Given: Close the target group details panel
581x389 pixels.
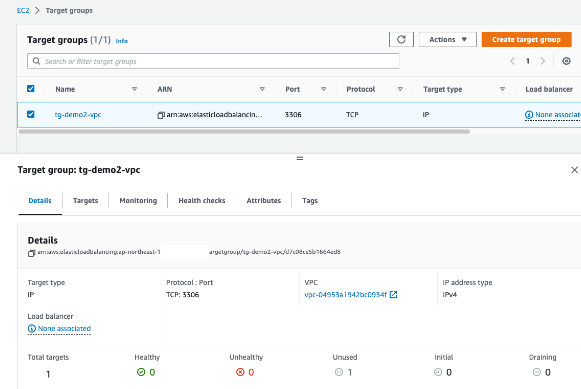Looking at the screenshot, I should [574, 170].
